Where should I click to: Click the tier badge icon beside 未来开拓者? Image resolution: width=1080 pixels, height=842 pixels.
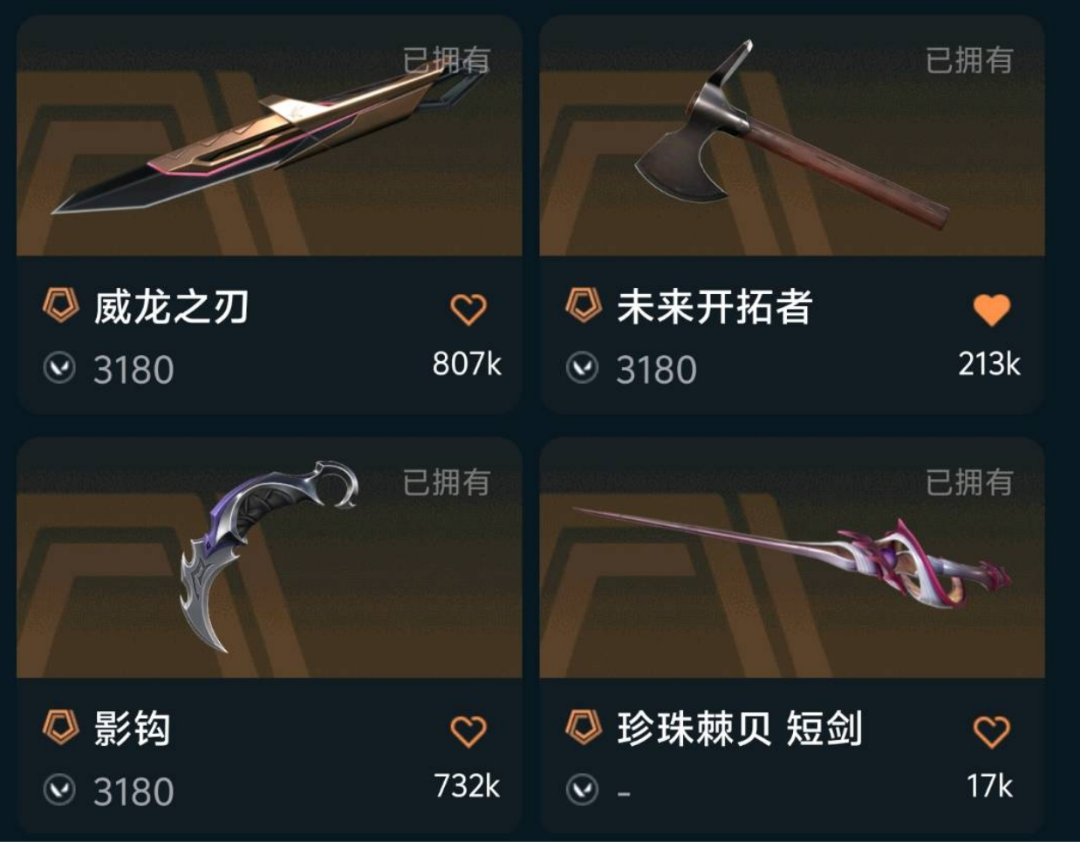coord(583,305)
